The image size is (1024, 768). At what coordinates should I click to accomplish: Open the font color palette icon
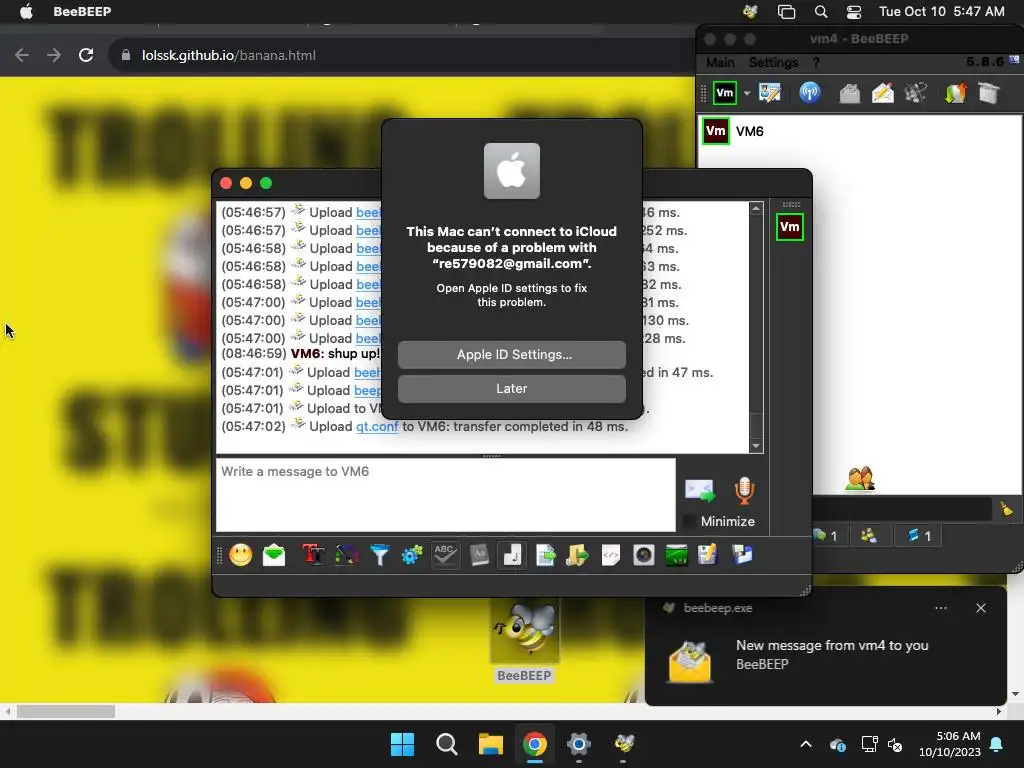click(346, 555)
